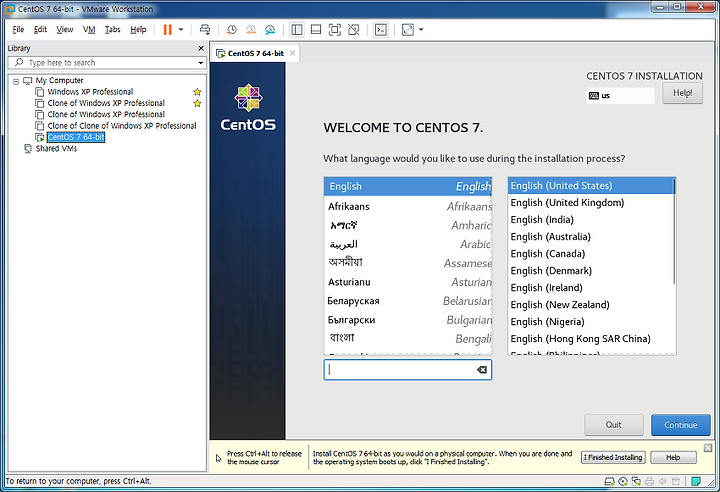Select Clone of Clone of Windows XP Professional
The height and width of the screenshot is (492, 720).
click(x=122, y=125)
